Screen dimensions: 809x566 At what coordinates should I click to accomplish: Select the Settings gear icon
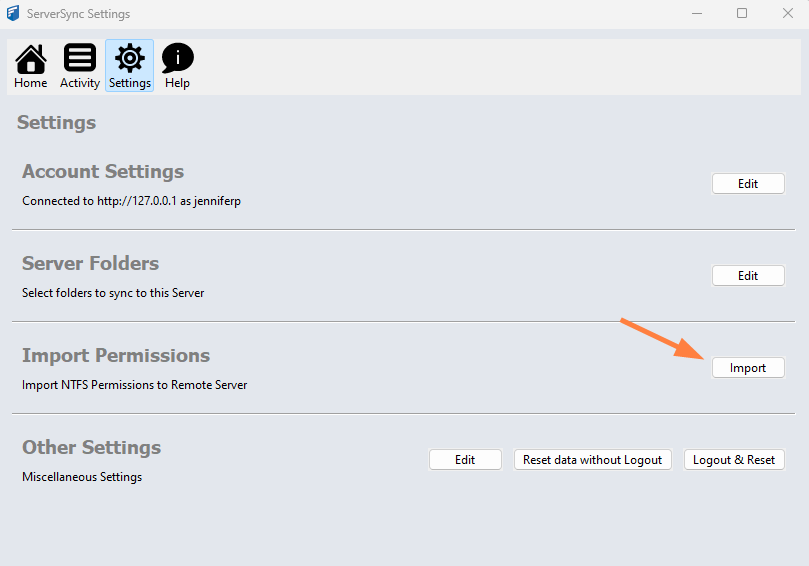click(129, 66)
